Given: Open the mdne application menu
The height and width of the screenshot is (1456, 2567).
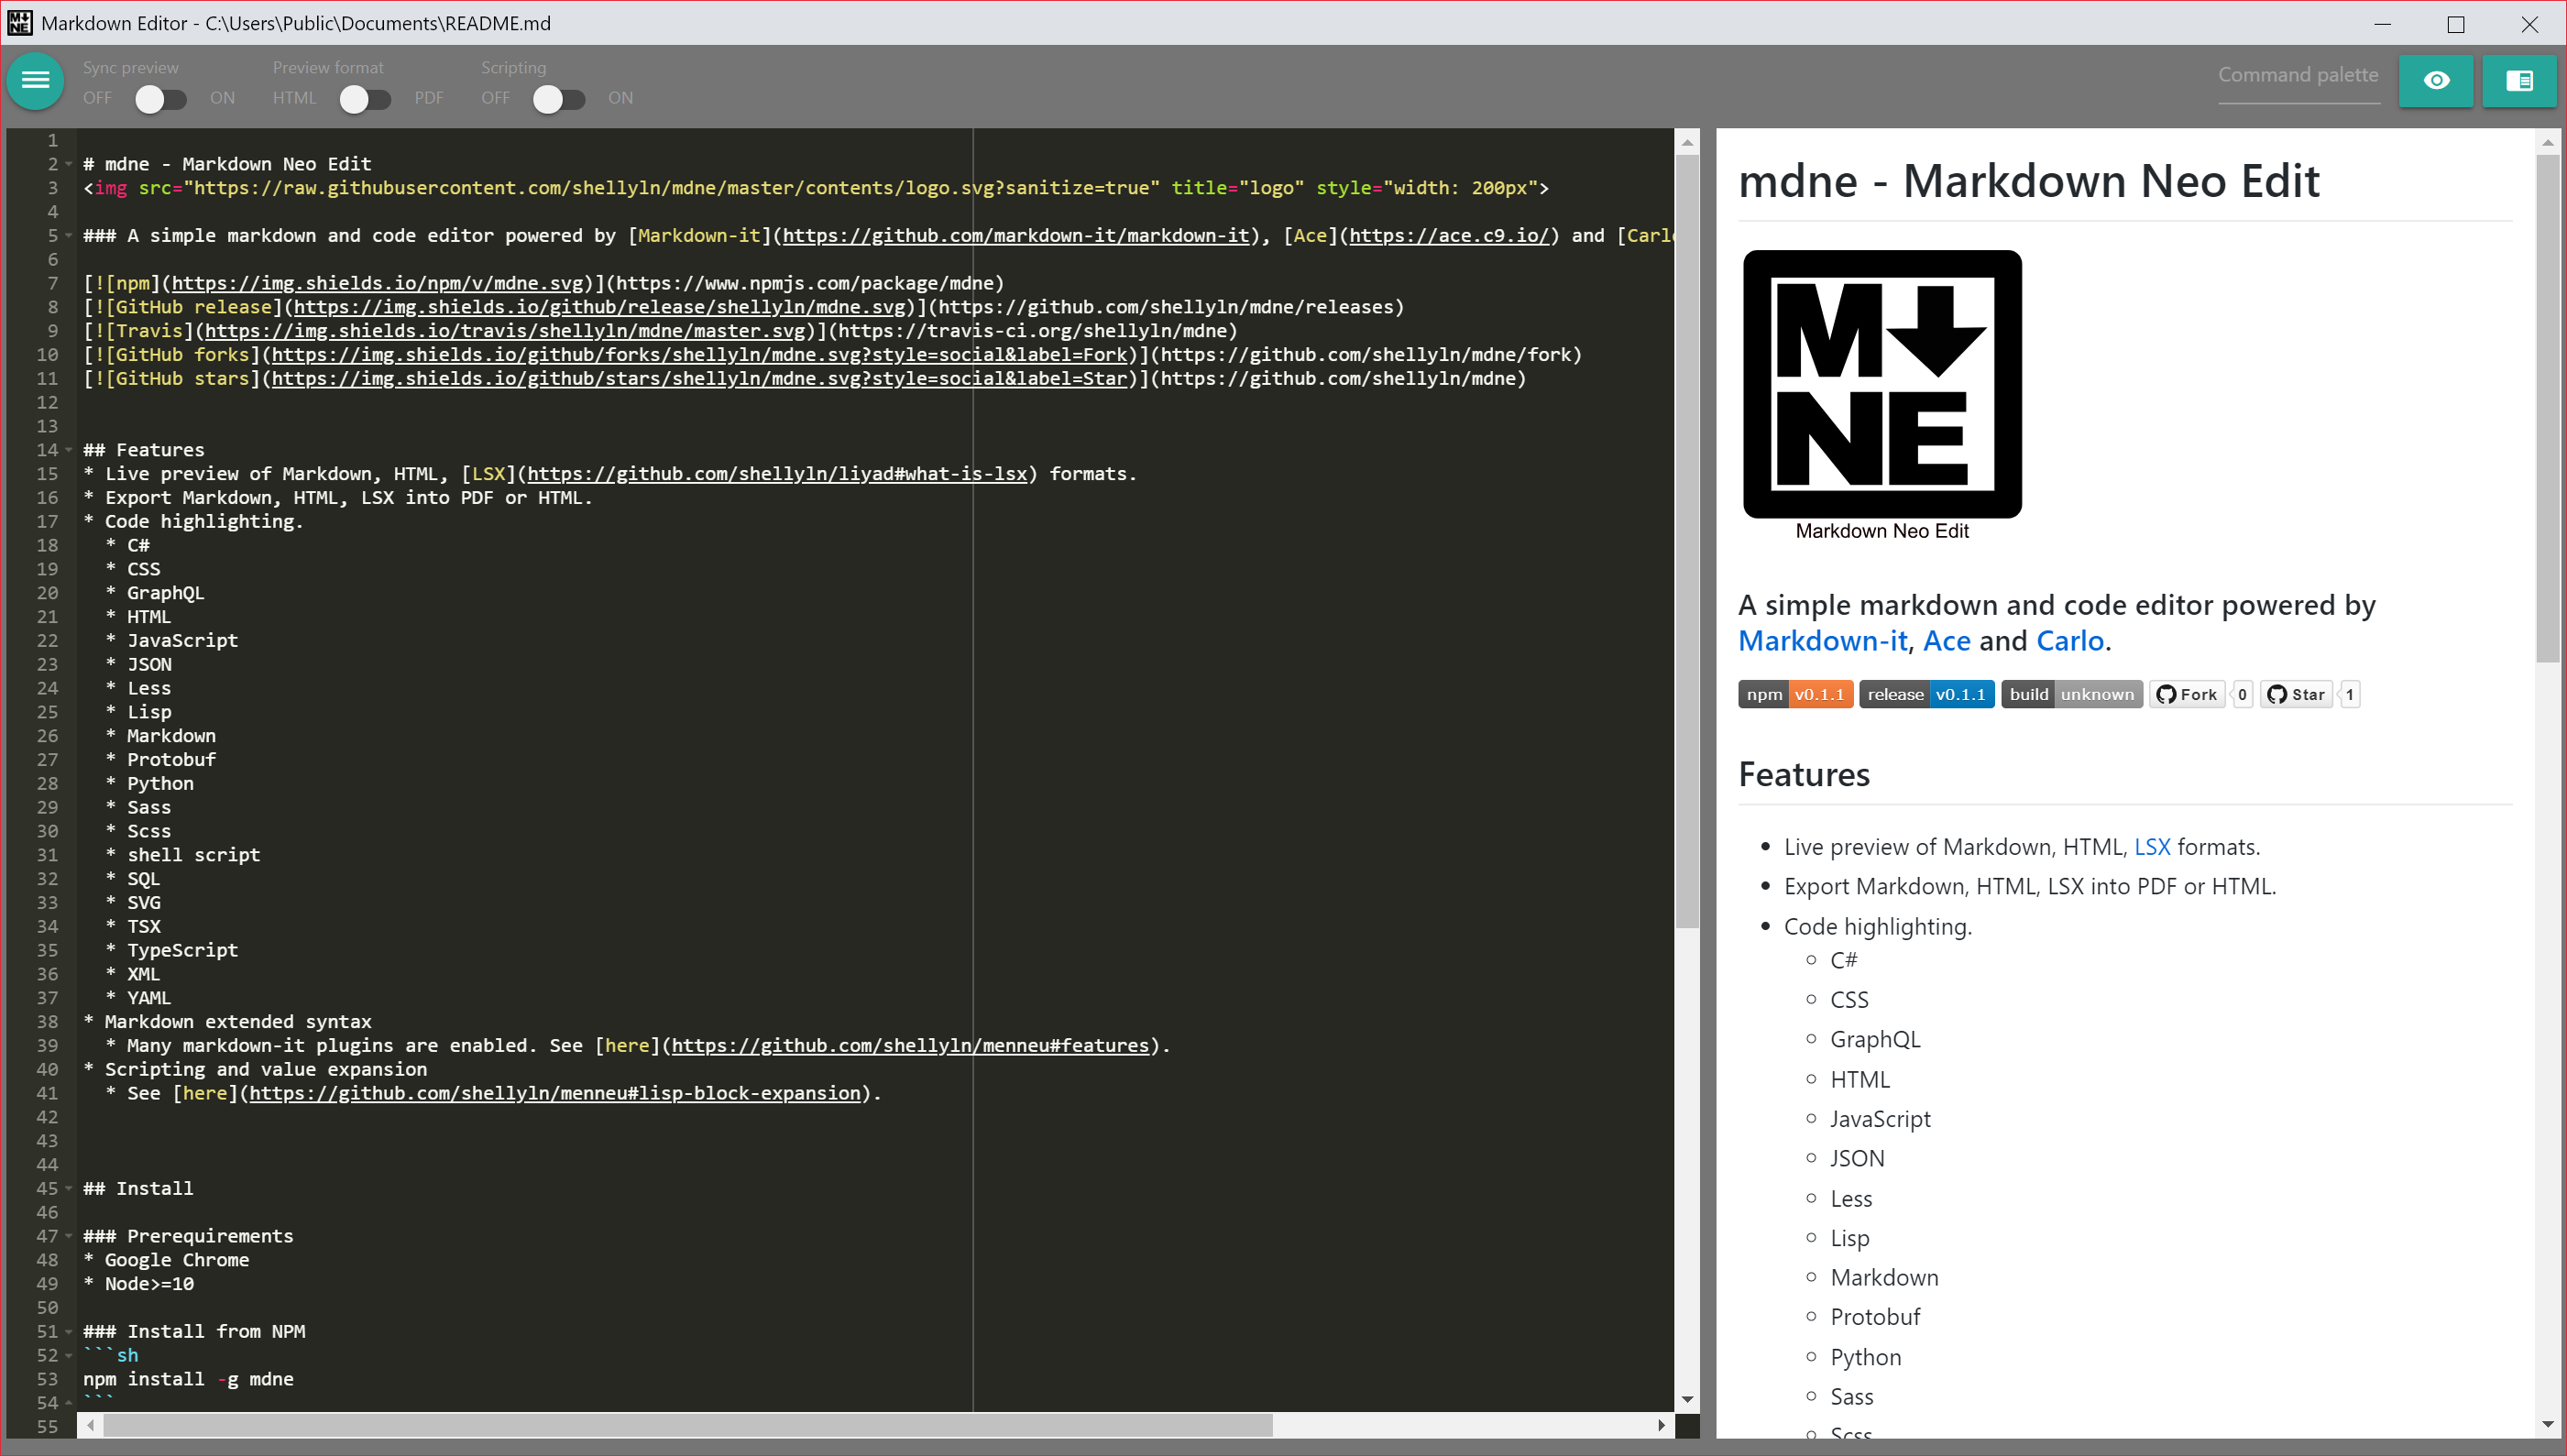Looking at the screenshot, I should click(35, 81).
